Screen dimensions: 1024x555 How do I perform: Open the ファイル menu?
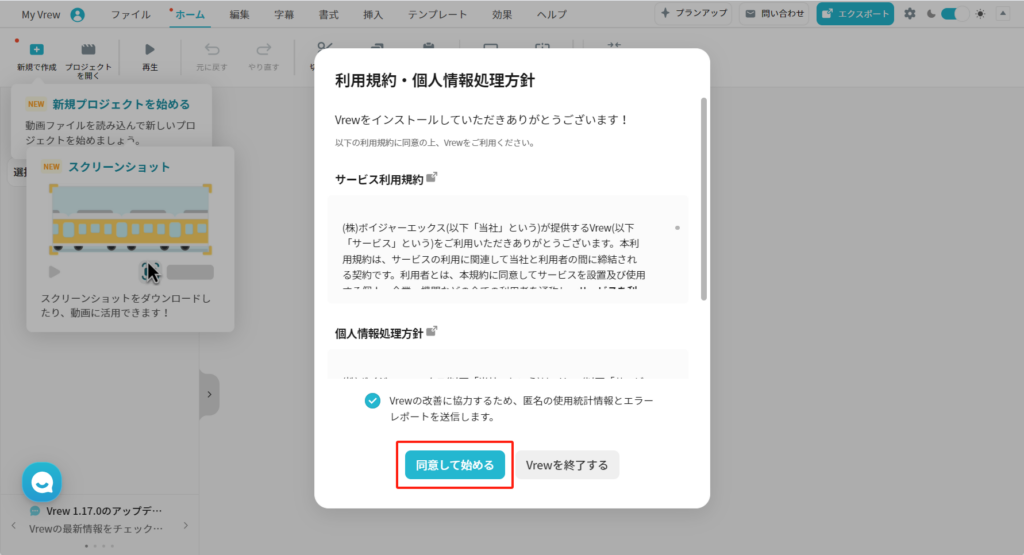point(131,14)
